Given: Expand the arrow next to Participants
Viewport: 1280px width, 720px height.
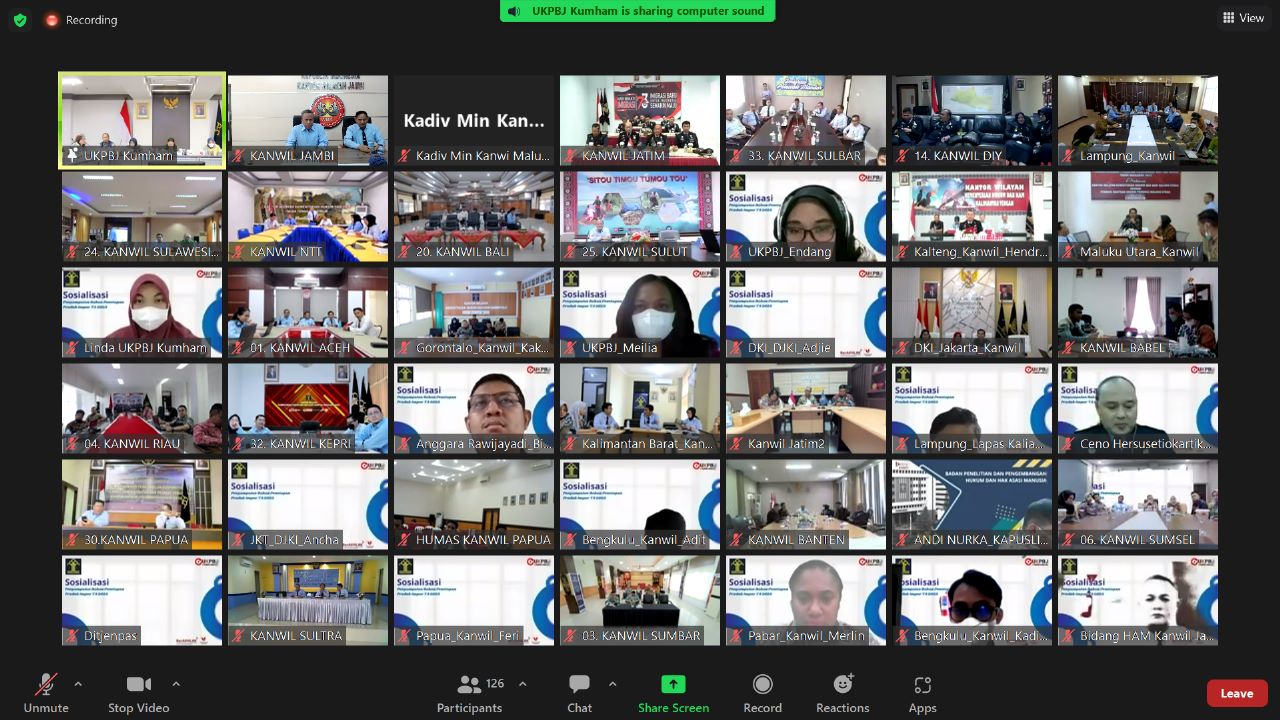Looking at the screenshot, I should (x=522, y=684).
